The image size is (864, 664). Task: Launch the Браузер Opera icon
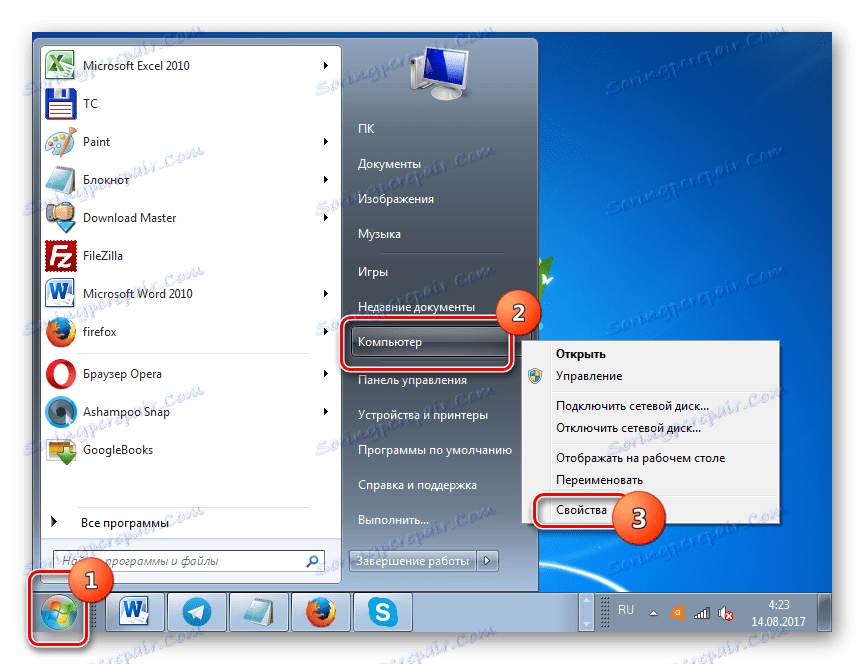point(60,374)
